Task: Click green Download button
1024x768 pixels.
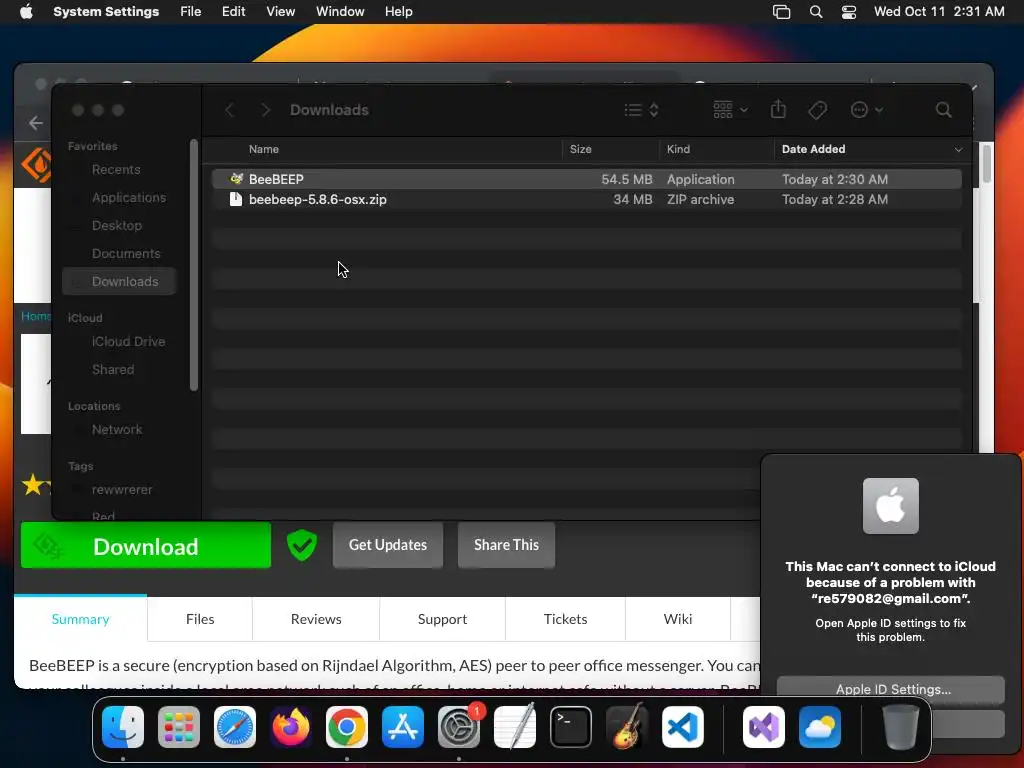Action: tap(146, 545)
